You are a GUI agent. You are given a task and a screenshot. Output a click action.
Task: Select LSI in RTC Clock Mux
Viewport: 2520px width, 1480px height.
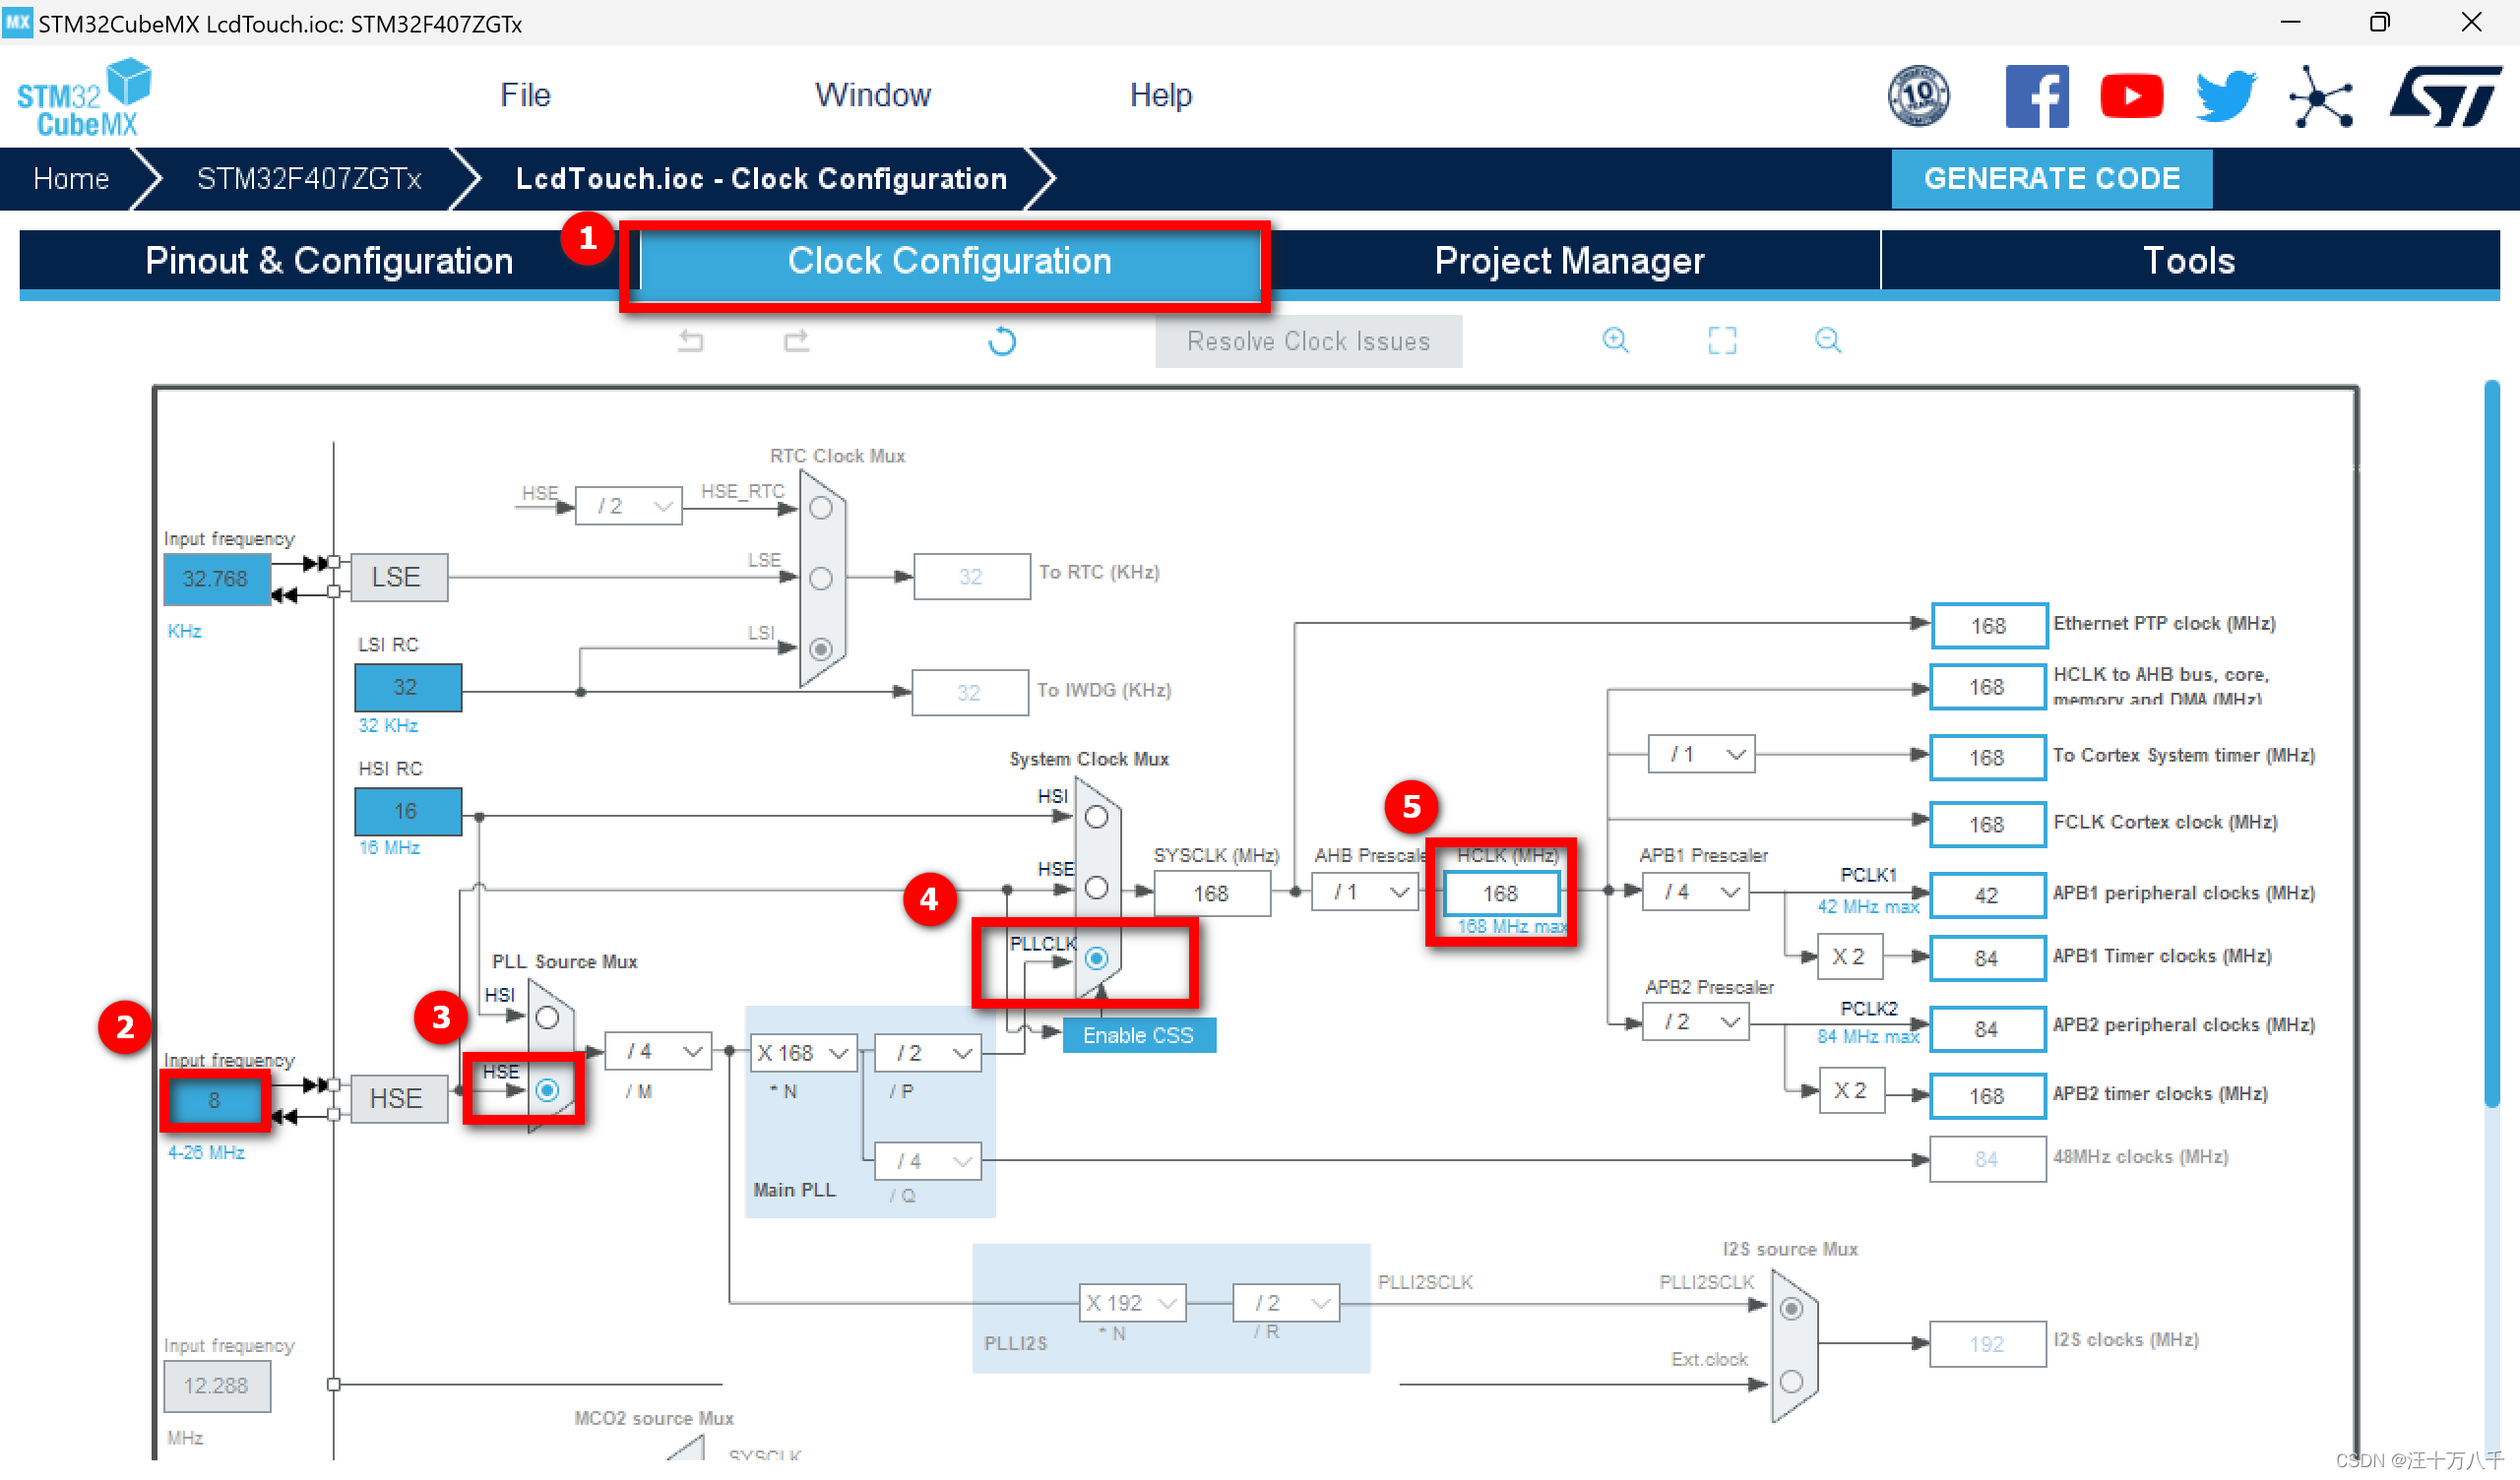(x=821, y=649)
